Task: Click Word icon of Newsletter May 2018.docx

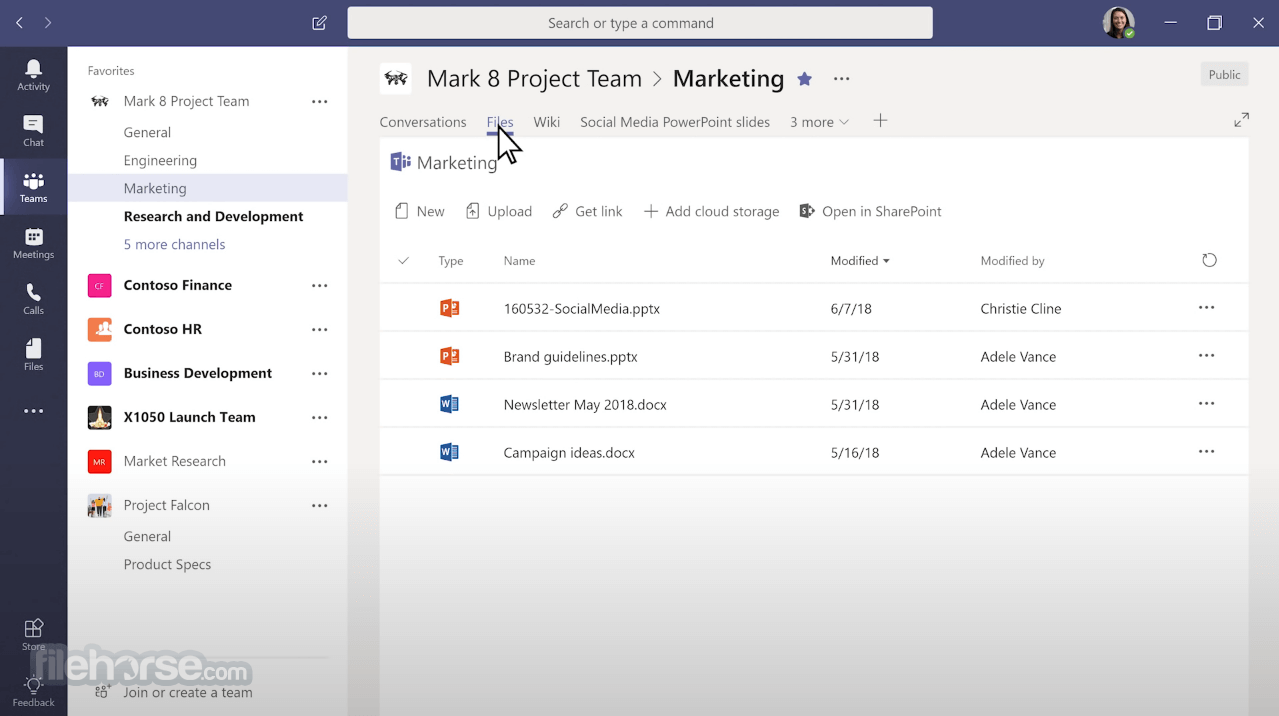Action: click(x=449, y=404)
